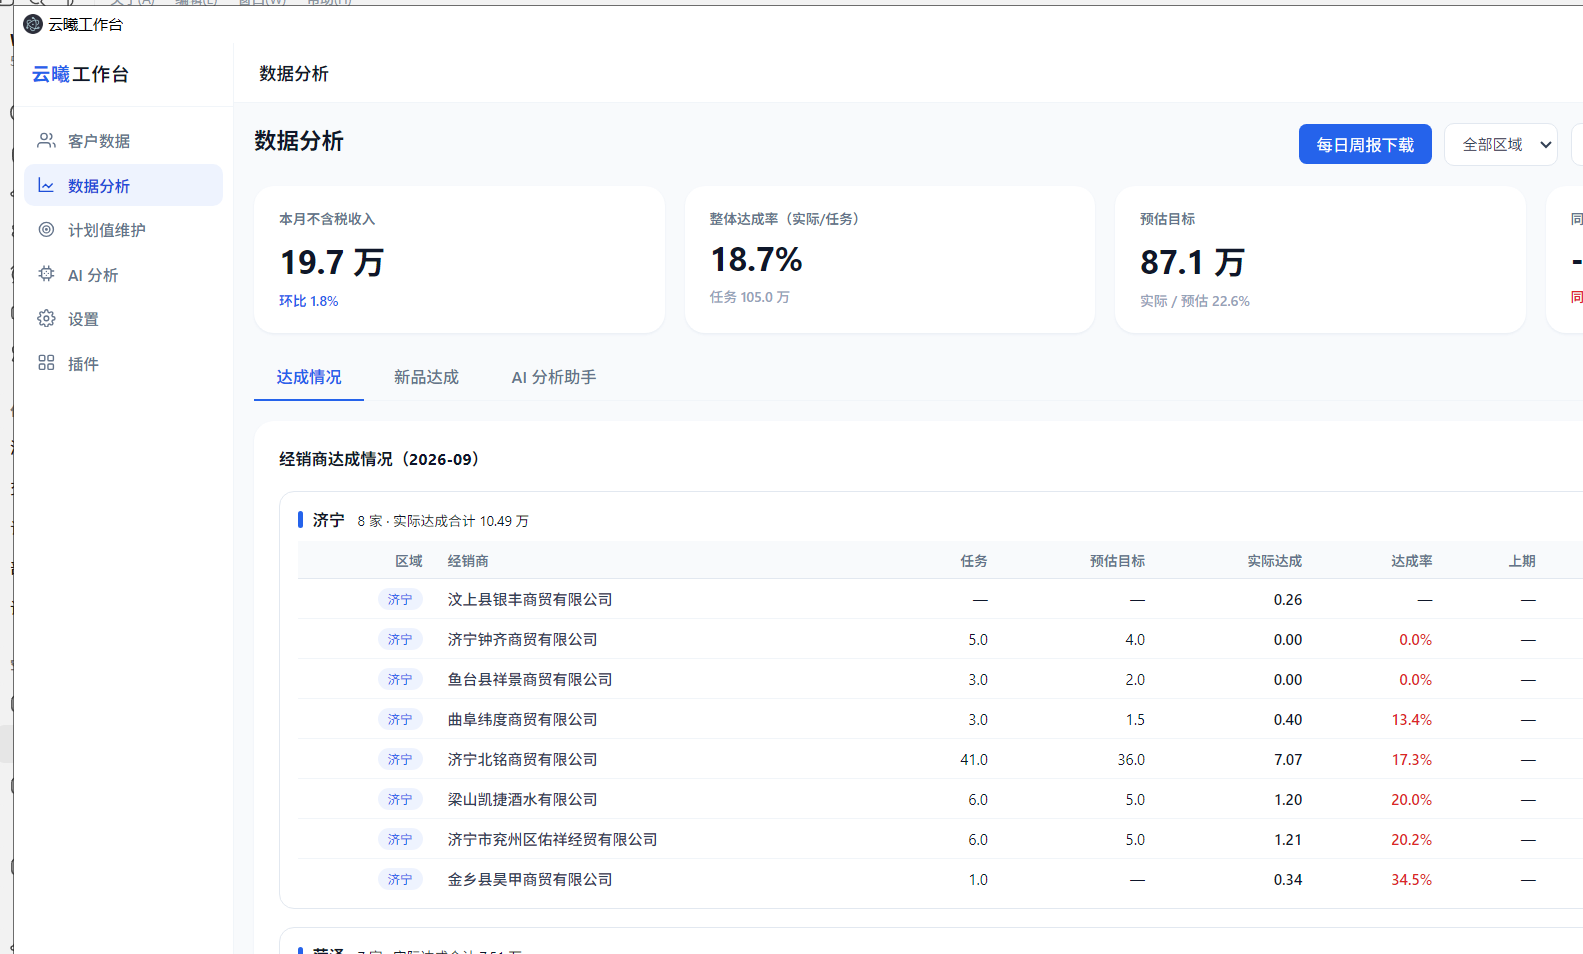The height and width of the screenshot is (954, 1583).
Task: Open the 全部区域 dropdown
Action: [1501, 145]
